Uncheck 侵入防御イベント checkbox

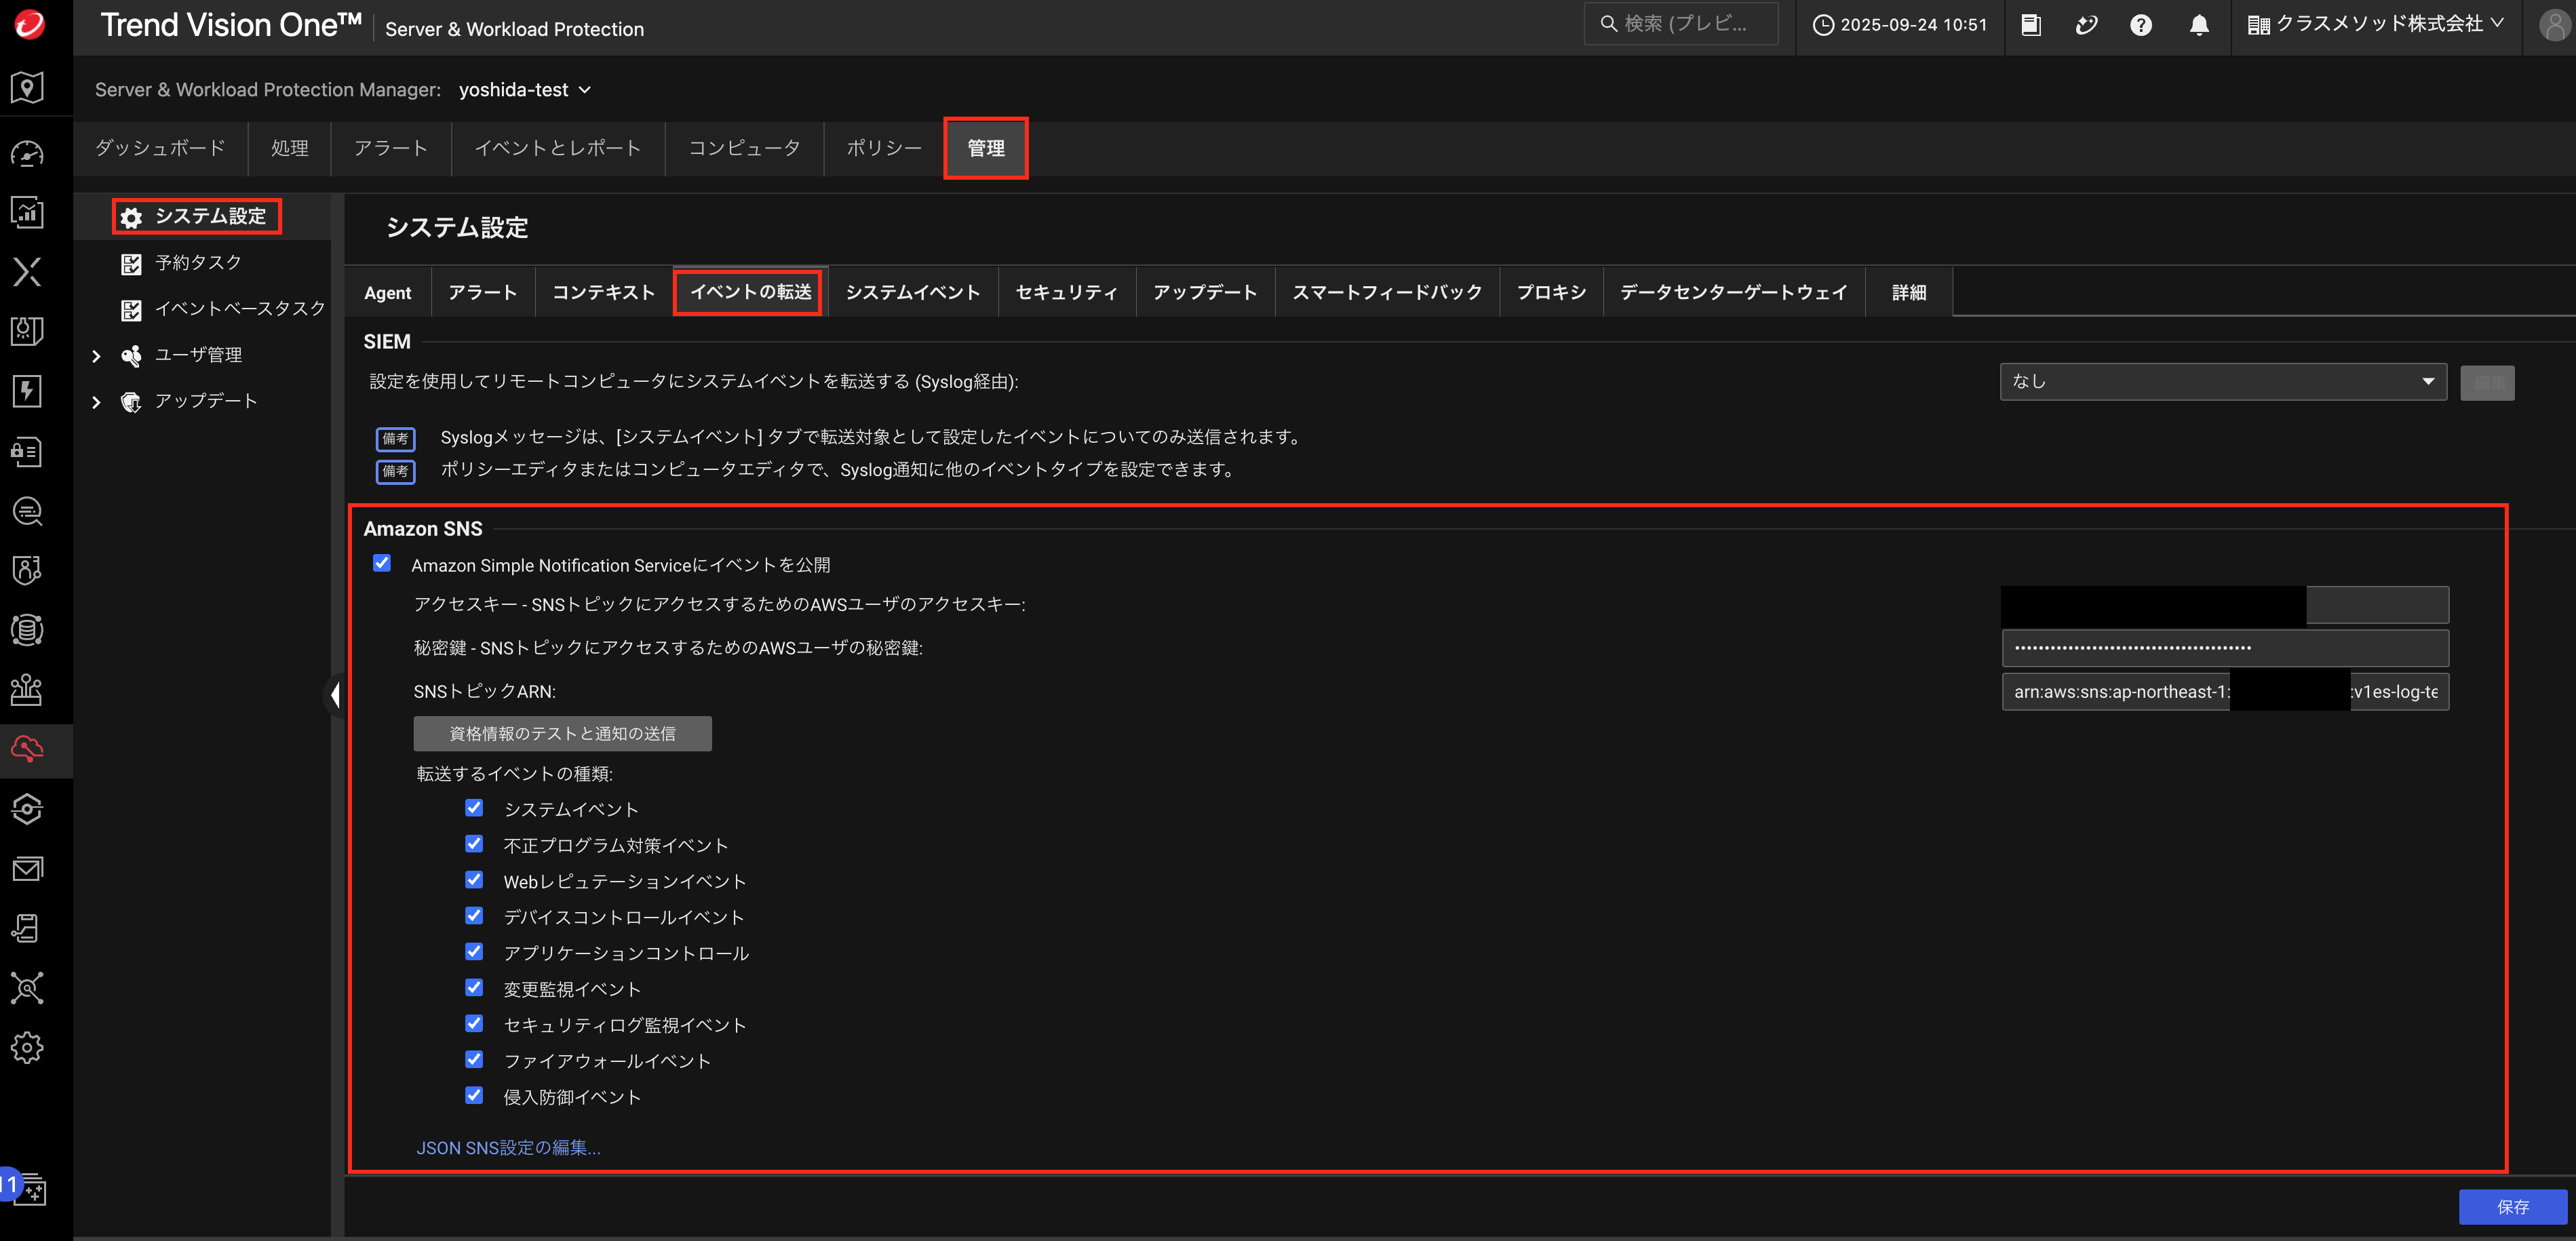(474, 1096)
